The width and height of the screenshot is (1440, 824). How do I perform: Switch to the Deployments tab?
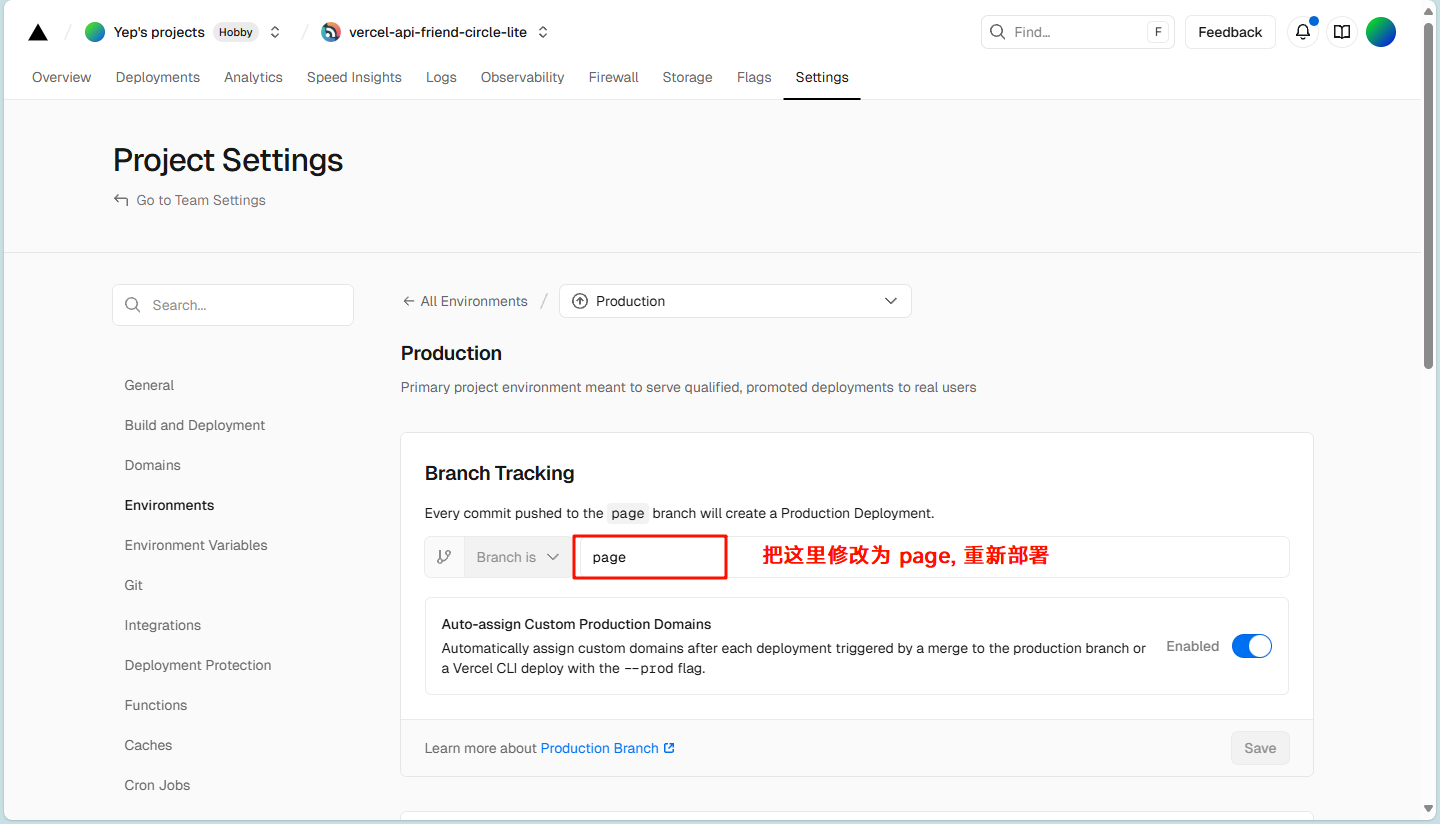pyautogui.click(x=158, y=77)
